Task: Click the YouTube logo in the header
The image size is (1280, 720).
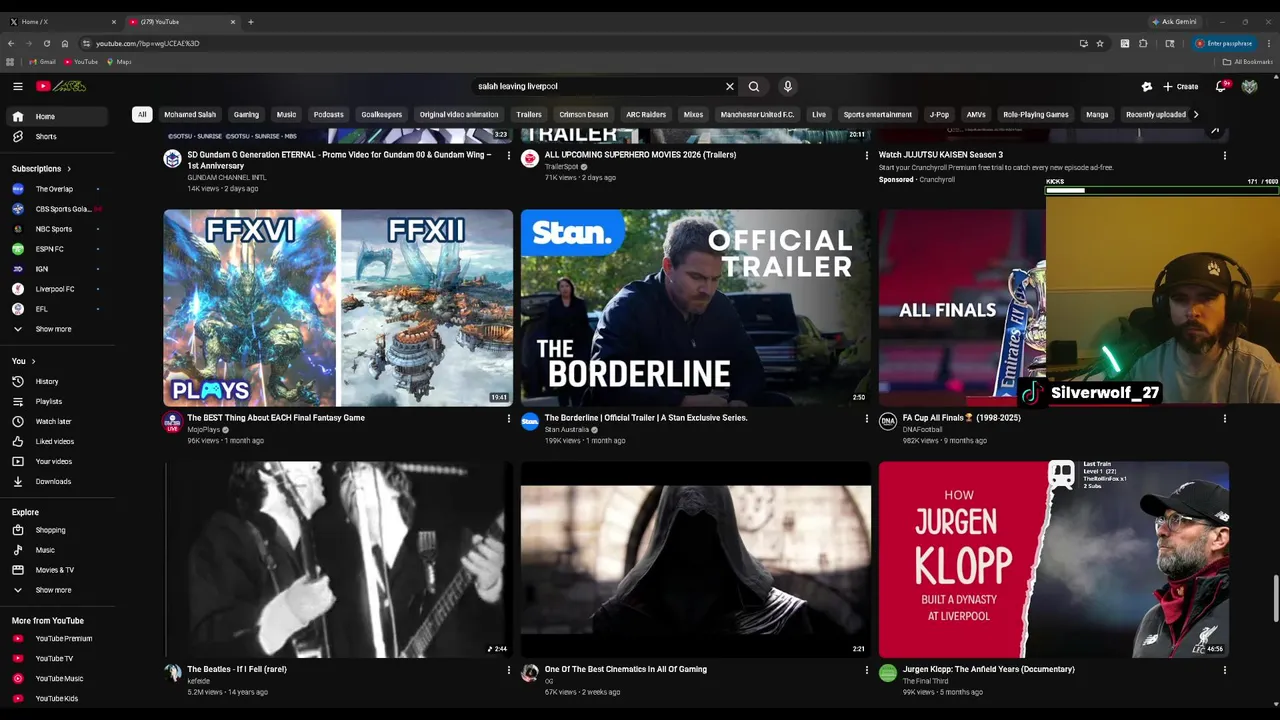Action: pyautogui.click(x=61, y=86)
